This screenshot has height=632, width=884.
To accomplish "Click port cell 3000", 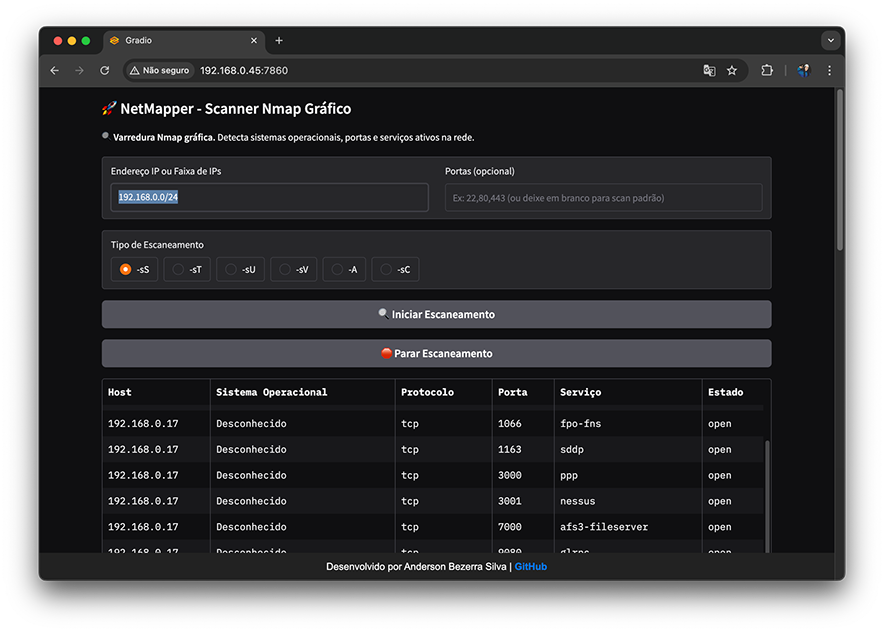I will point(523,475).
